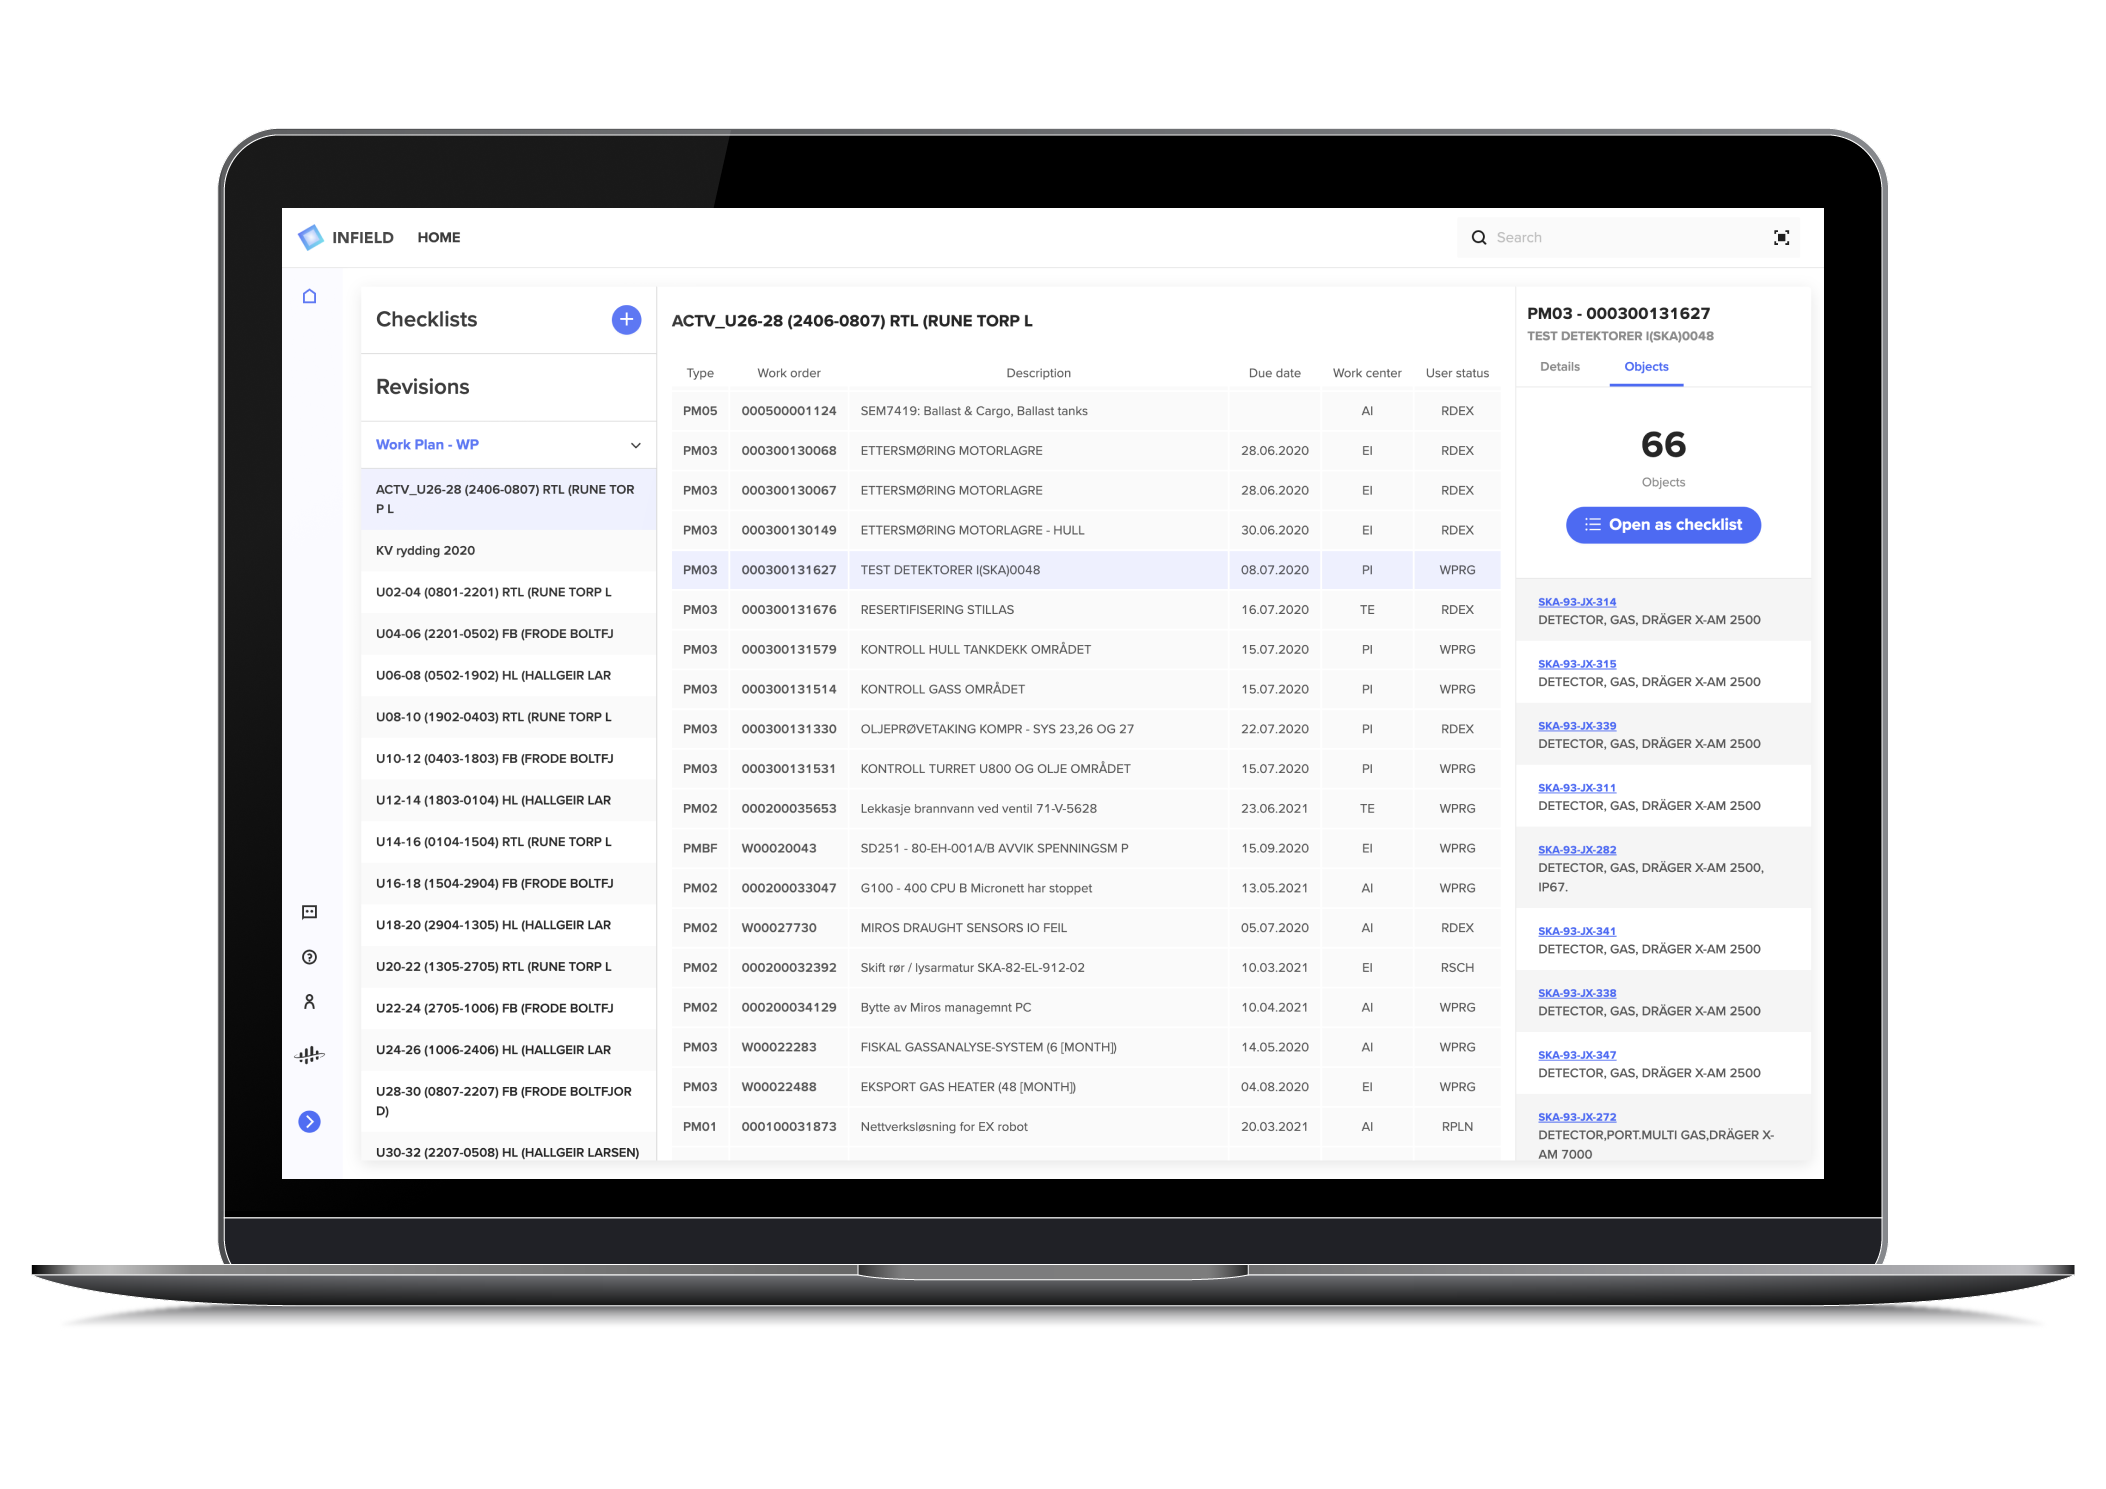Screen dimensions: 2106x1489
Task: Open the SKA-93-JX-311 link
Action: coord(1576,788)
